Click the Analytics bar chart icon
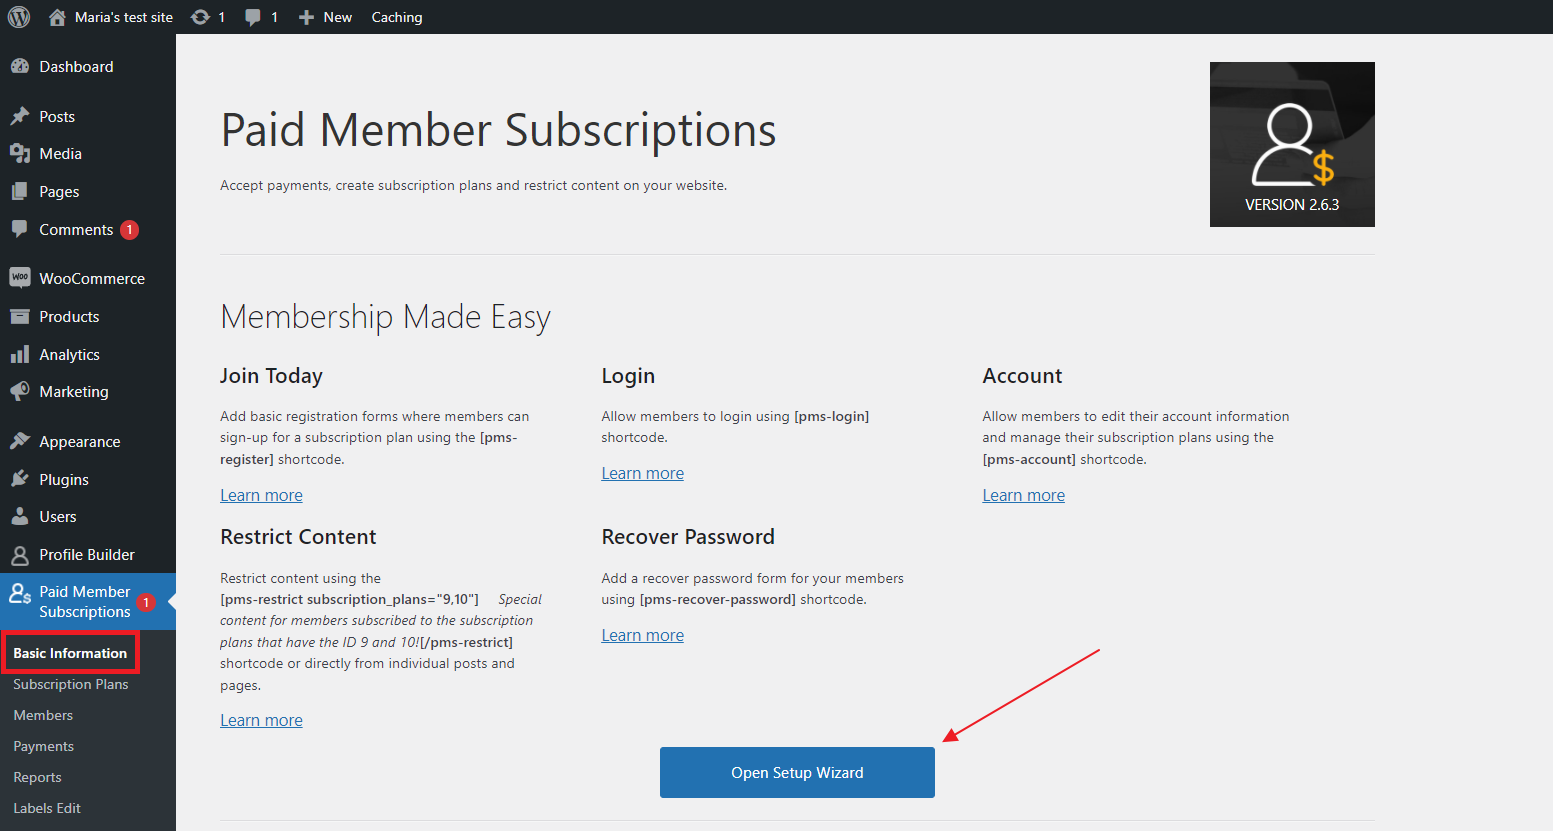 pyautogui.click(x=20, y=354)
